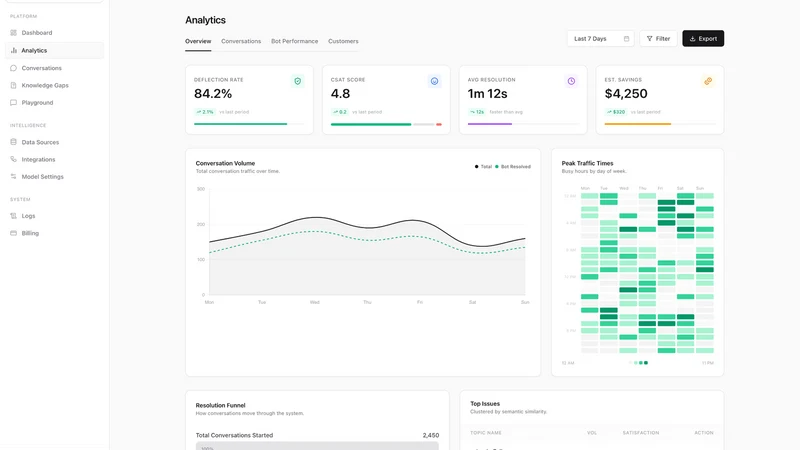Click the Model Settings sliders icon
The image size is (800, 450).
[x=13, y=177]
